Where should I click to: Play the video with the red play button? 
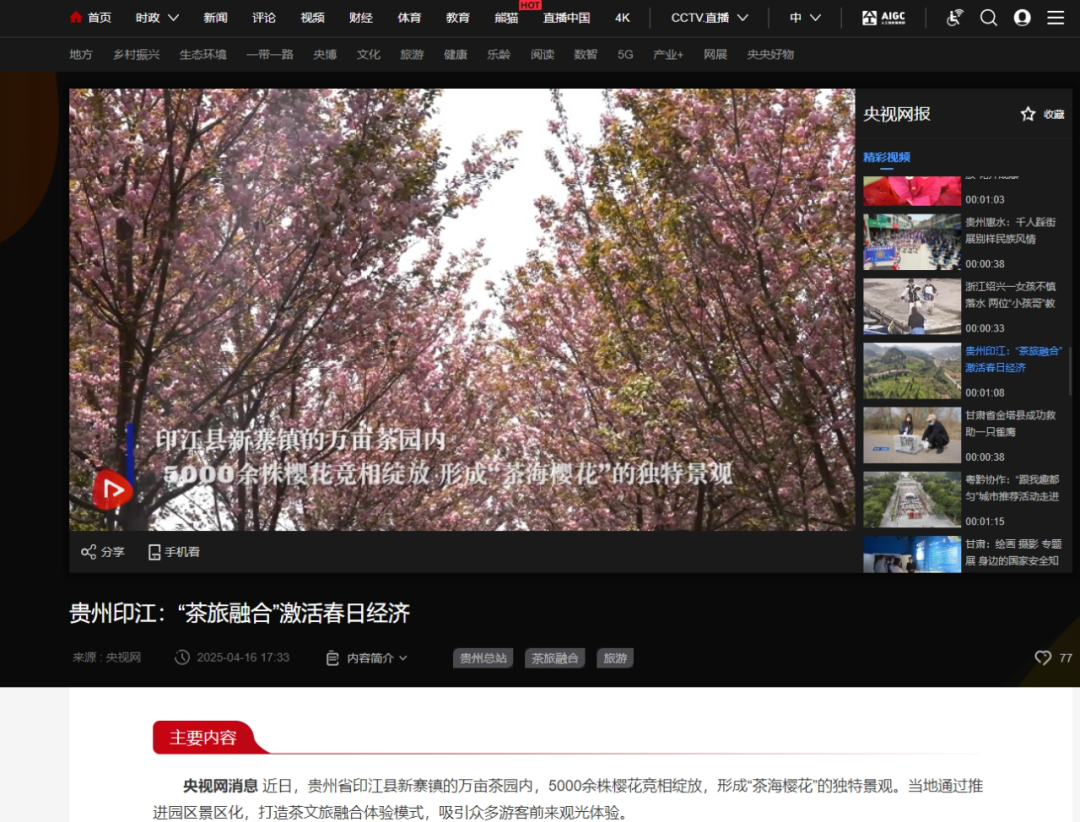click(x=113, y=489)
